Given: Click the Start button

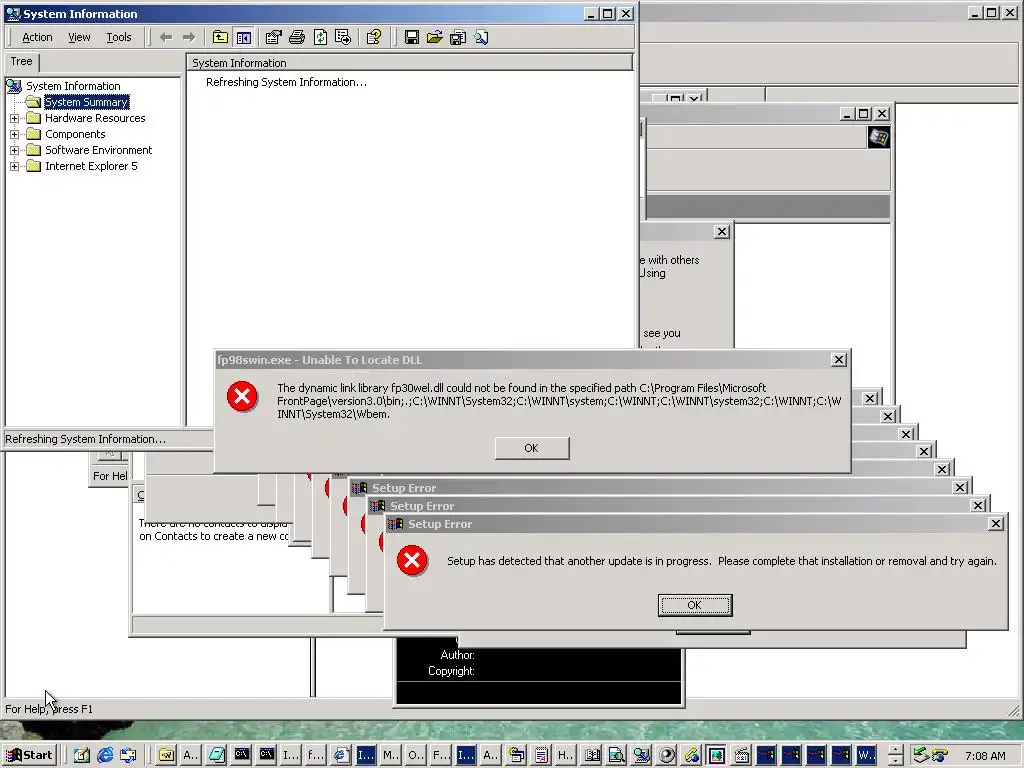Looking at the screenshot, I should coord(29,755).
